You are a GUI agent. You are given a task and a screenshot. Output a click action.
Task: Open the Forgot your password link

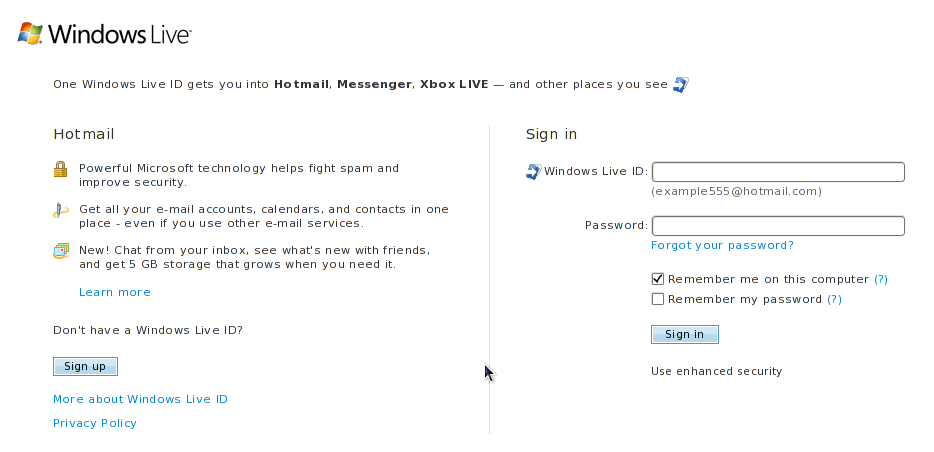[x=722, y=245]
